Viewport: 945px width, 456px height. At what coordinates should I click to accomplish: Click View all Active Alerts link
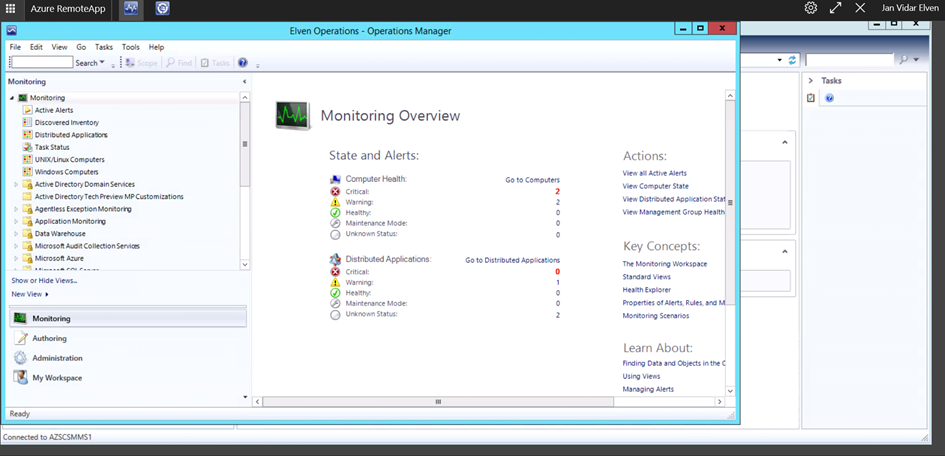point(655,173)
